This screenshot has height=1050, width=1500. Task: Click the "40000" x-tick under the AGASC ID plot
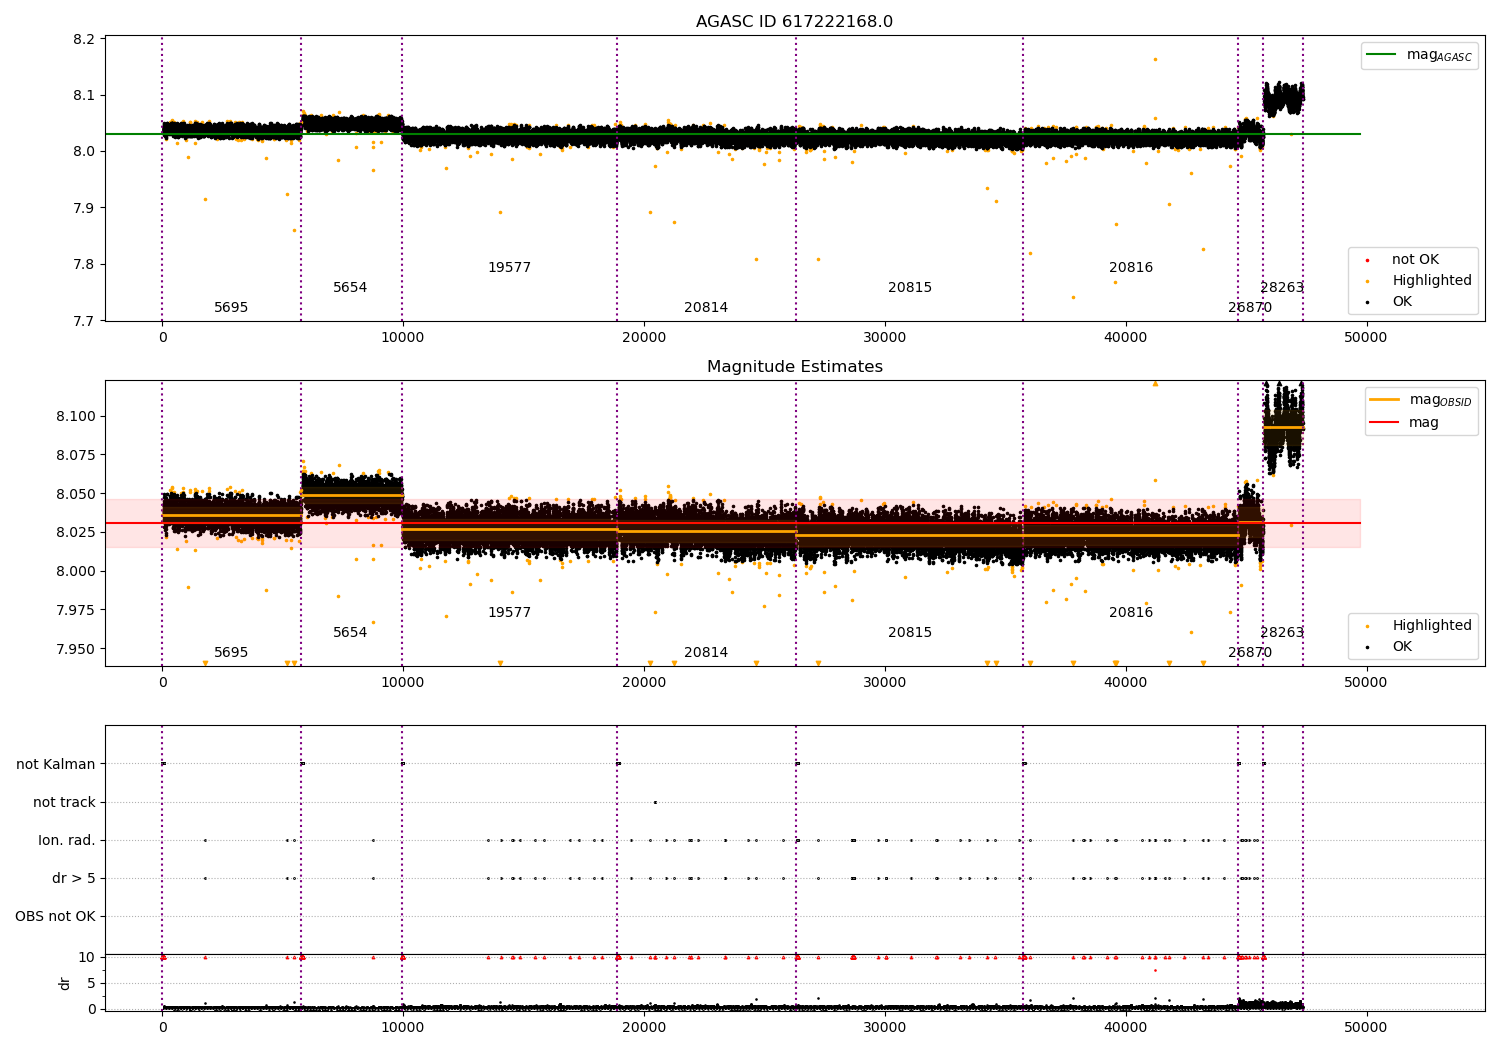[1126, 338]
